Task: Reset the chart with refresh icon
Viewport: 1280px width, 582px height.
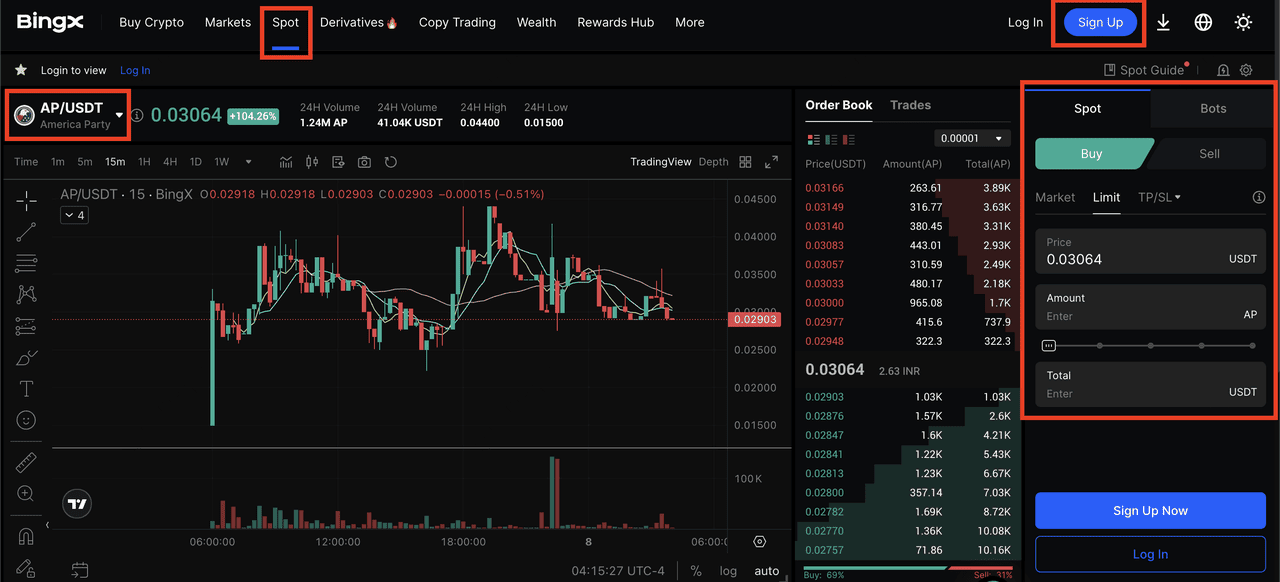Action: point(391,162)
